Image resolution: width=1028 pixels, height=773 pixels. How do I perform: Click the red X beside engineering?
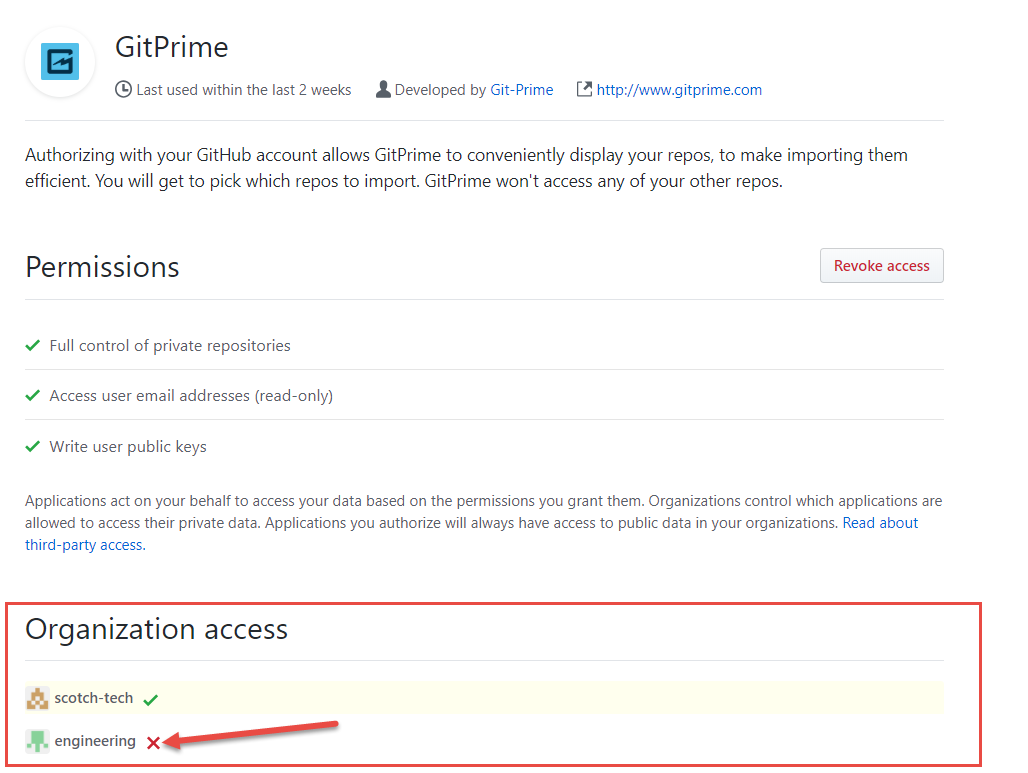coord(153,743)
